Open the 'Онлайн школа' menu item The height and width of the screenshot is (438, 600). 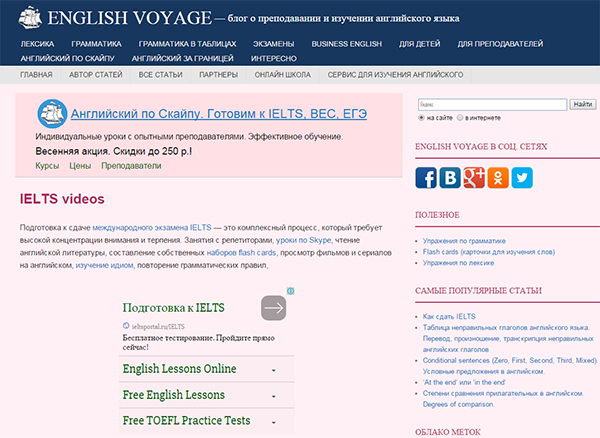tap(283, 75)
